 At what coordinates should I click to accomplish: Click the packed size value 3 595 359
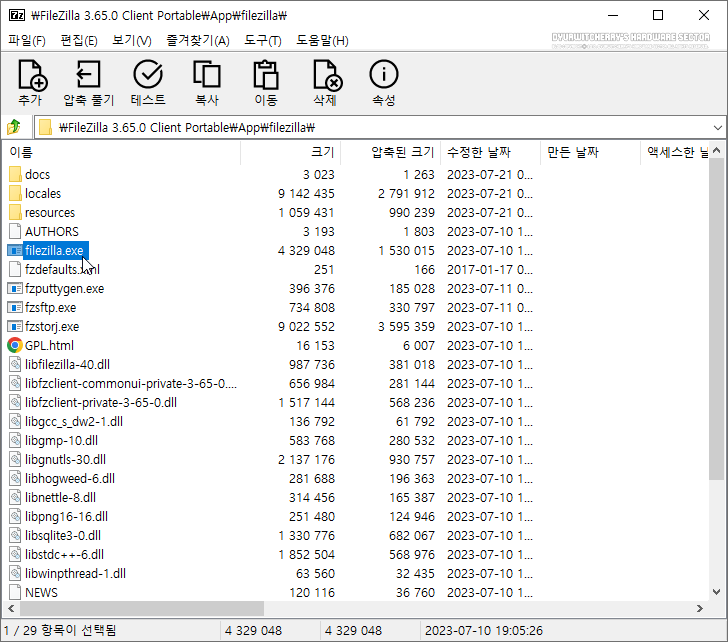tap(406, 327)
